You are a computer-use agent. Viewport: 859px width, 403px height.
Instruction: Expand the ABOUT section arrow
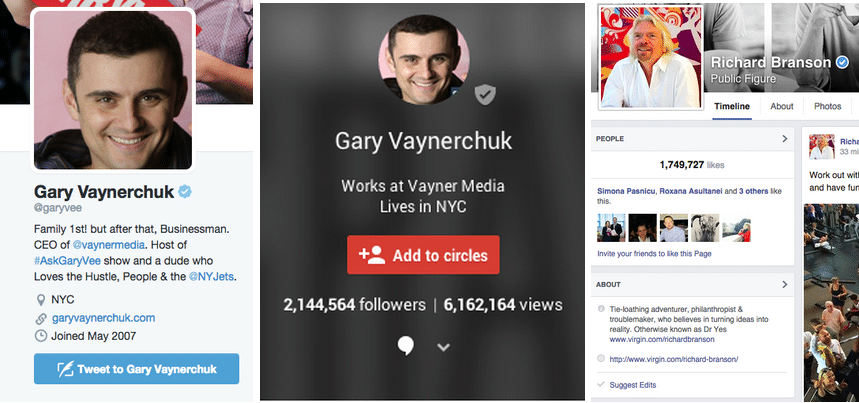(784, 285)
